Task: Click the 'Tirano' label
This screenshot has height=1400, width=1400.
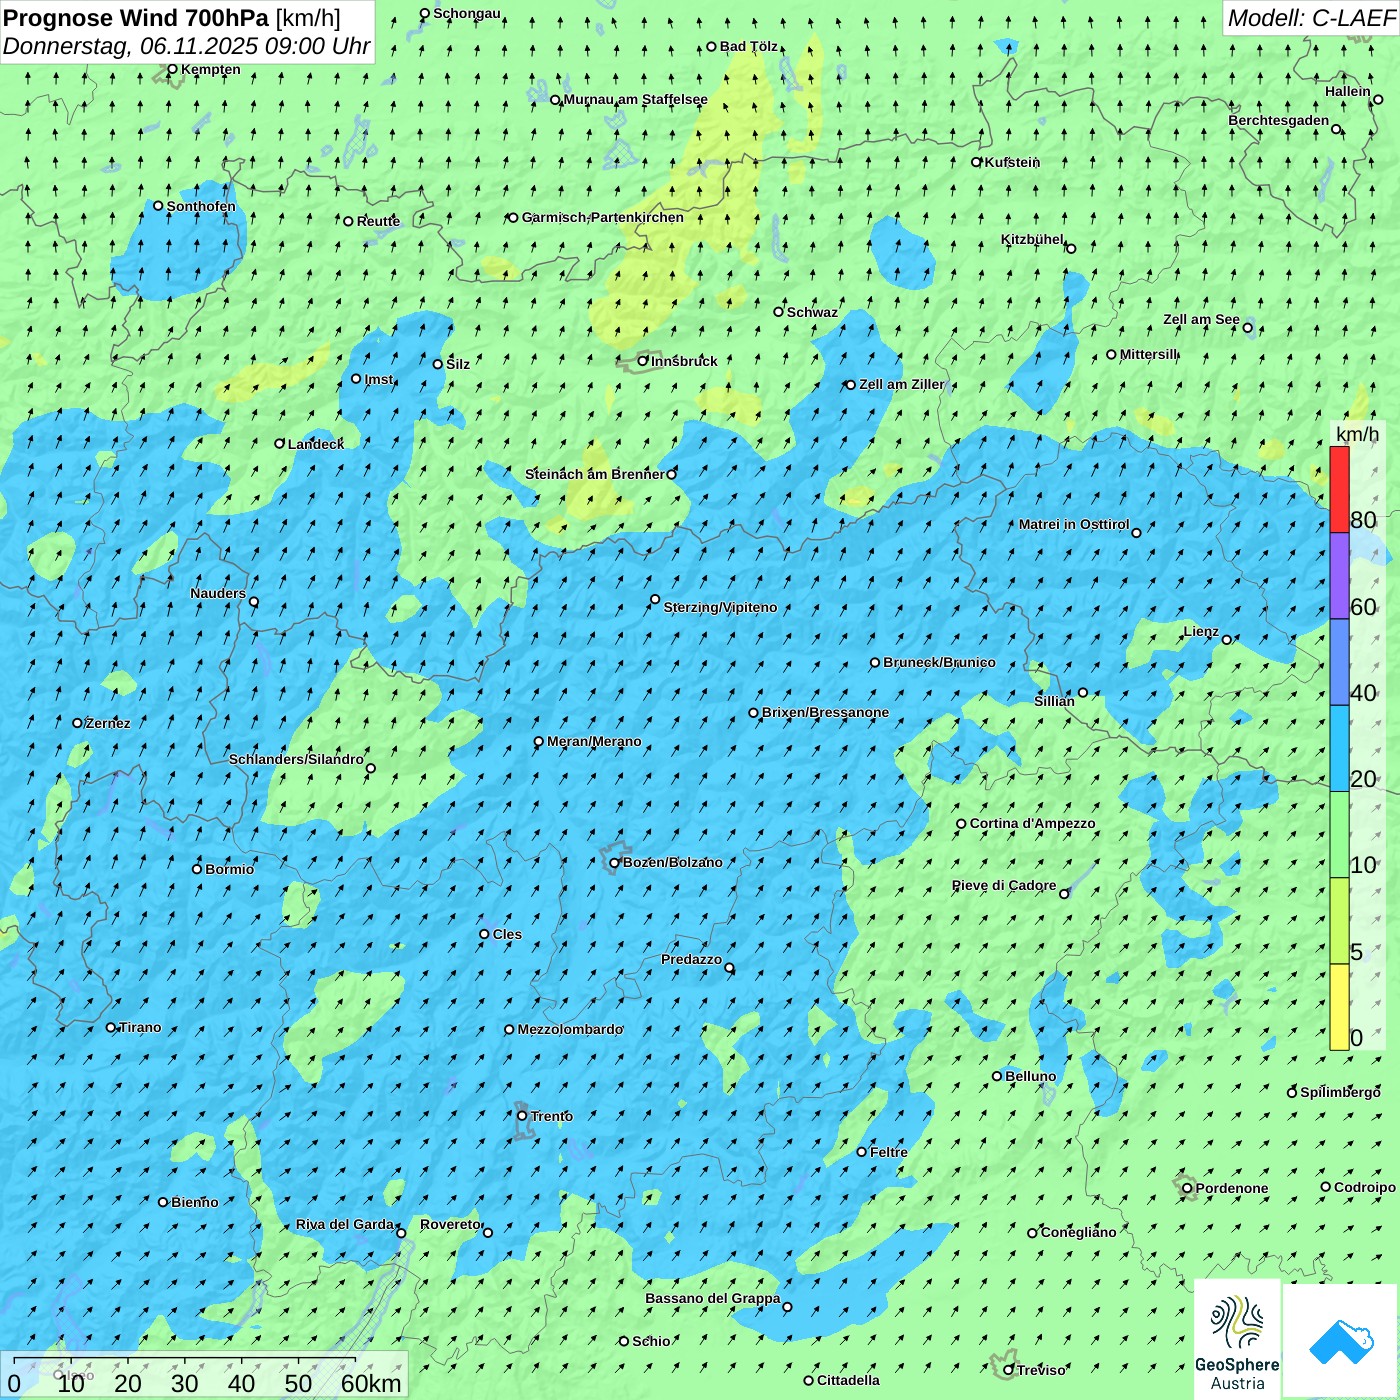Action: point(140,1027)
